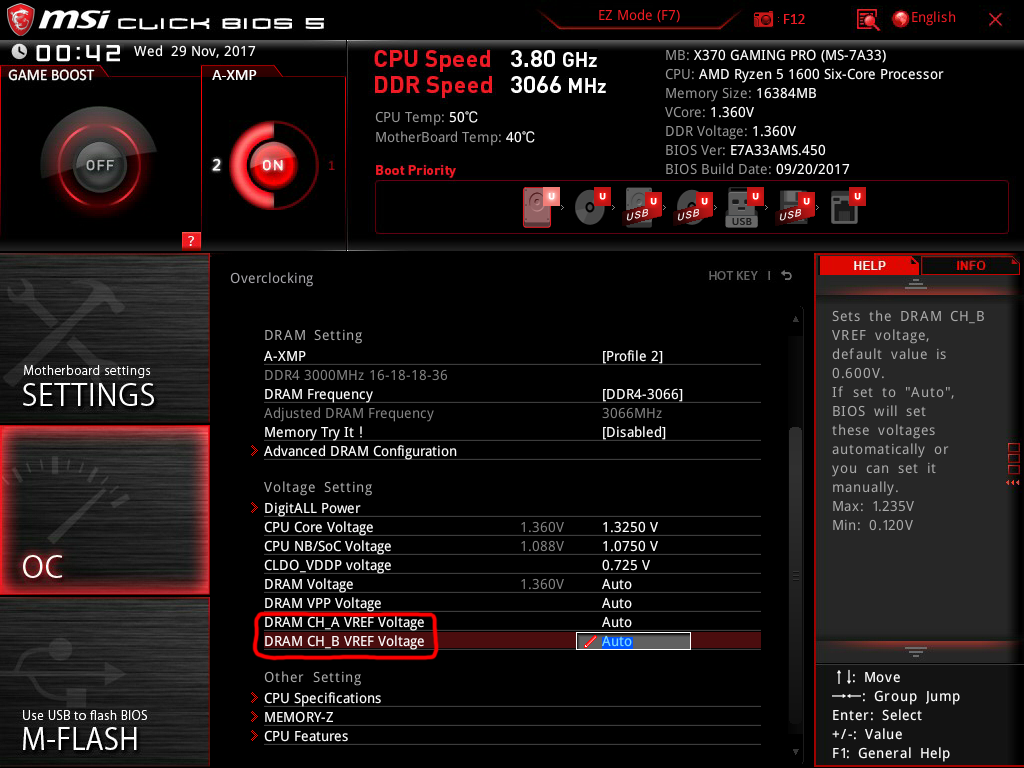Open the HELP tab
Screen dimensions: 1024x768
(x=869, y=266)
